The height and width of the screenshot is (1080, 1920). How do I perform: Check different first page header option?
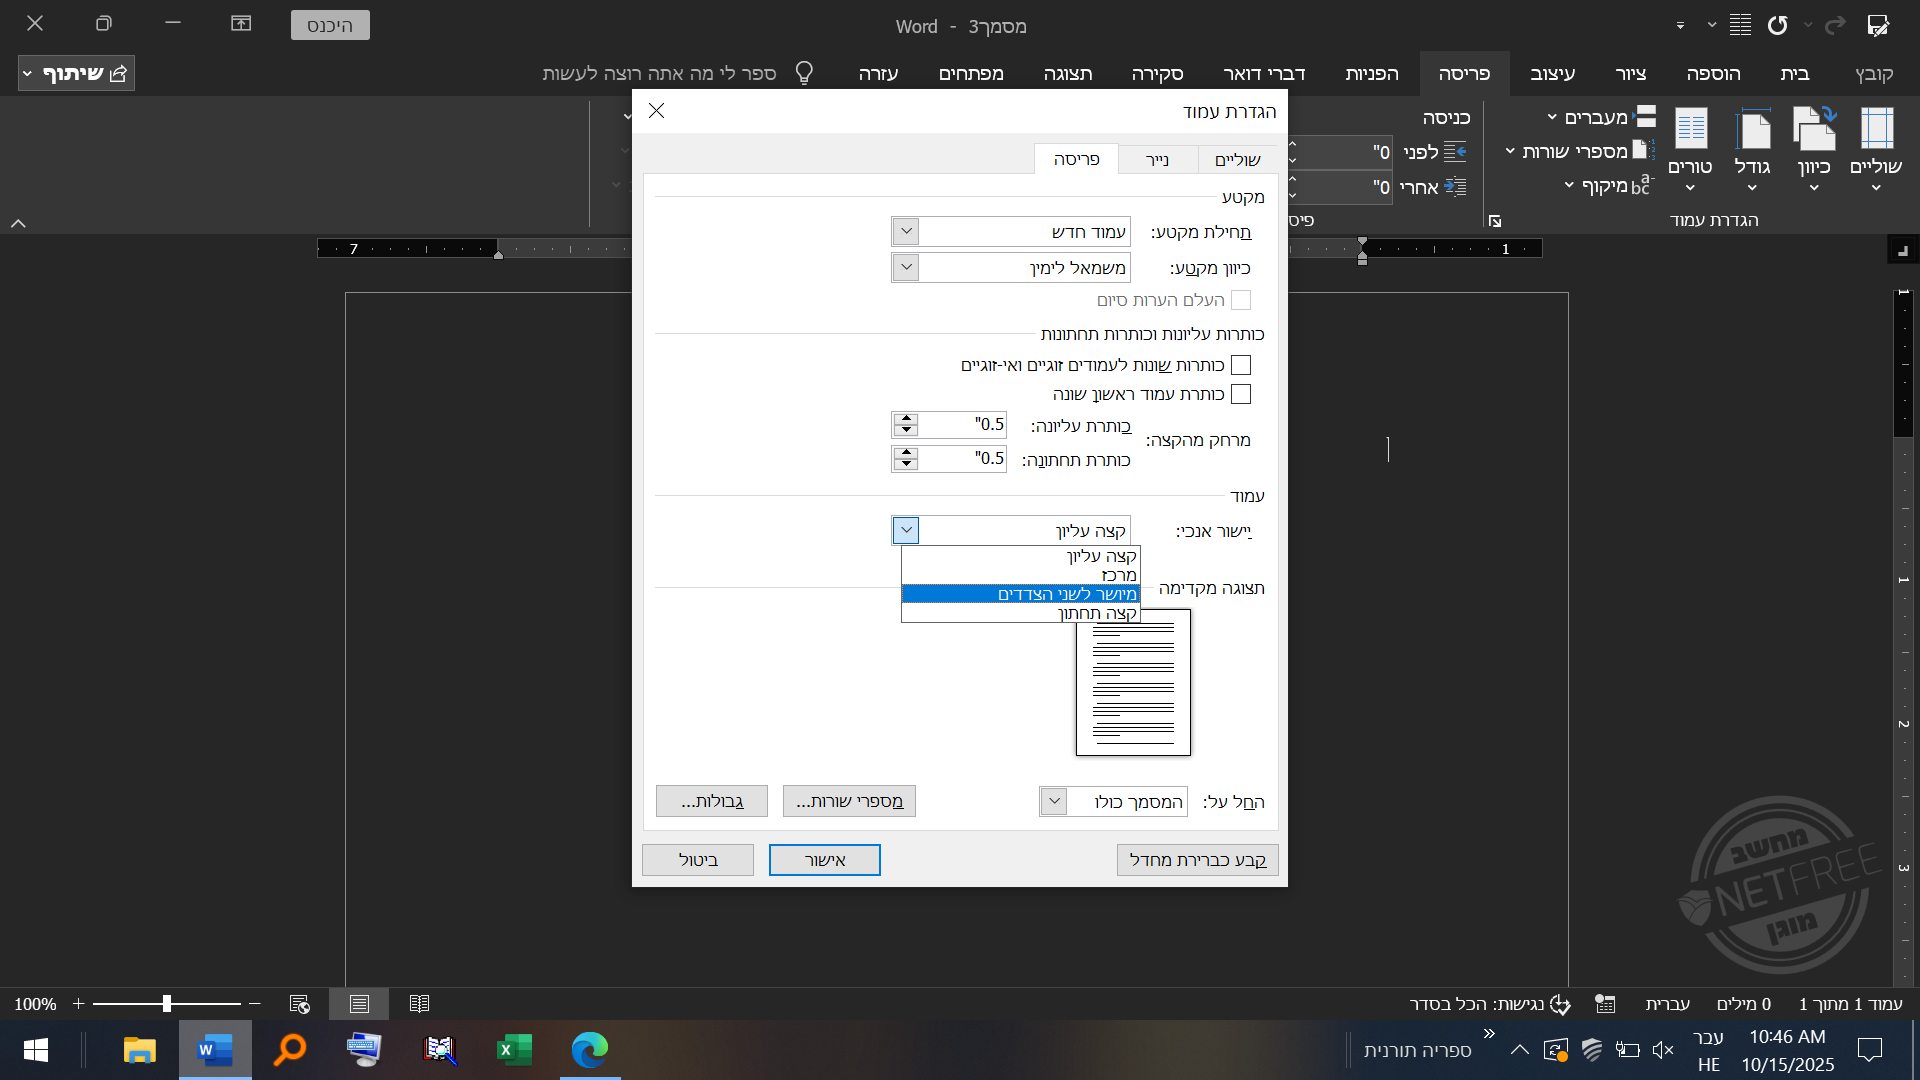1241,394
